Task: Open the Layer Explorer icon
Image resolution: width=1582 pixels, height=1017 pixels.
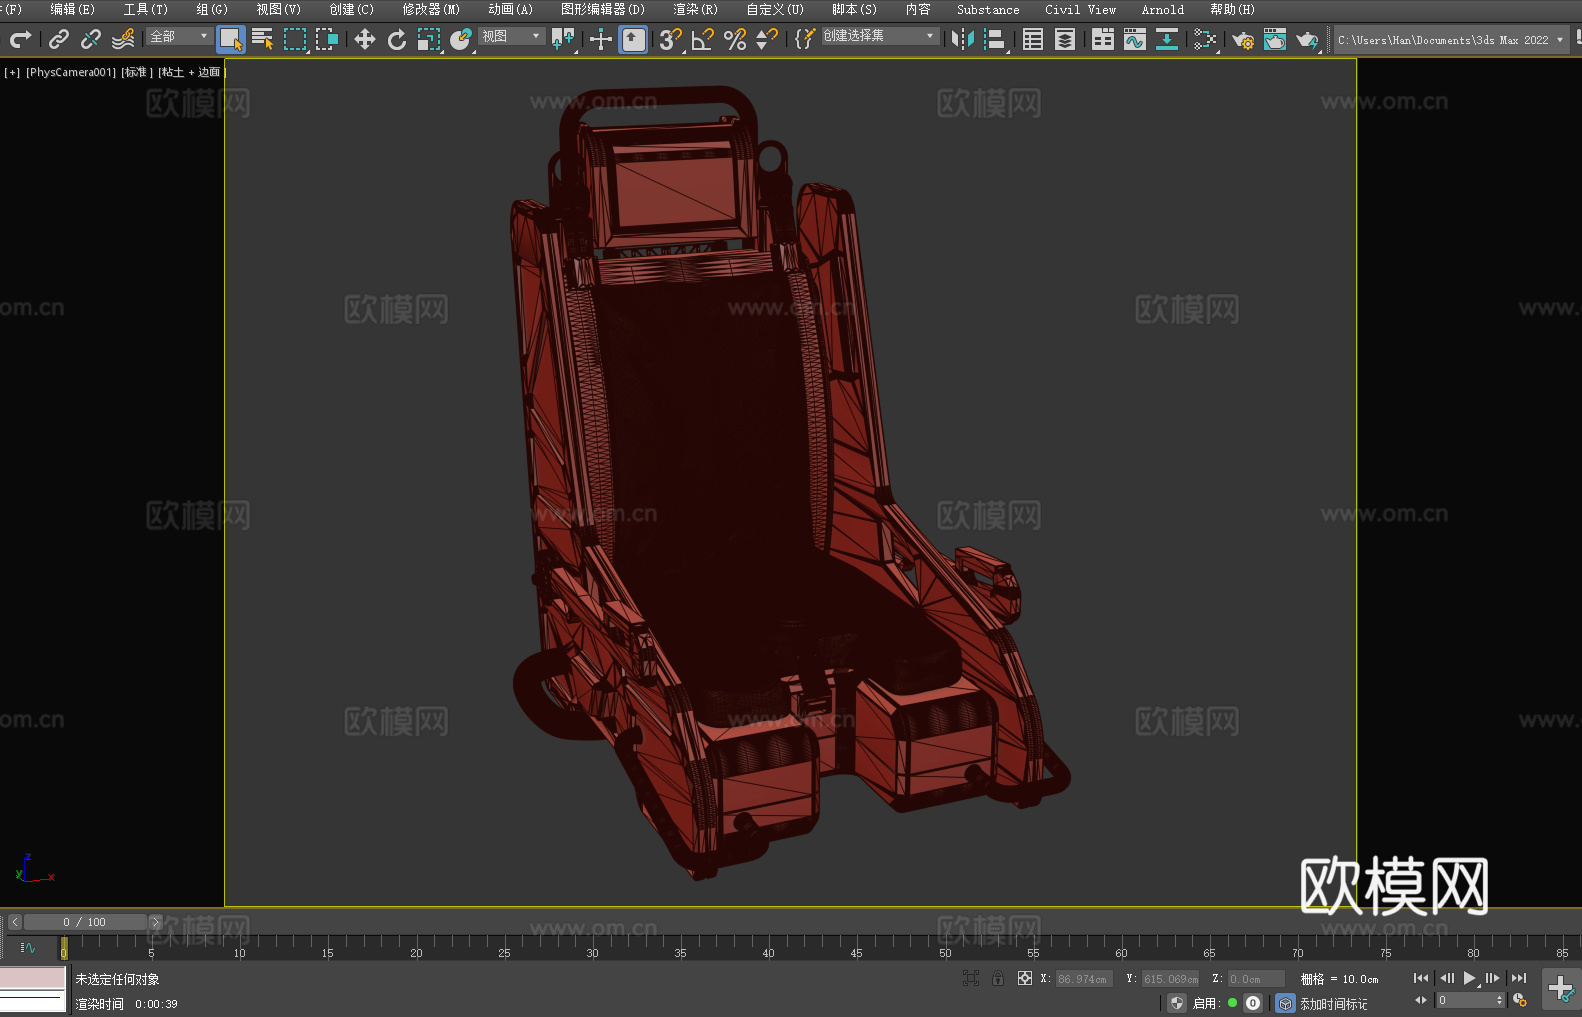Action: pyautogui.click(x=1065, y=39)
